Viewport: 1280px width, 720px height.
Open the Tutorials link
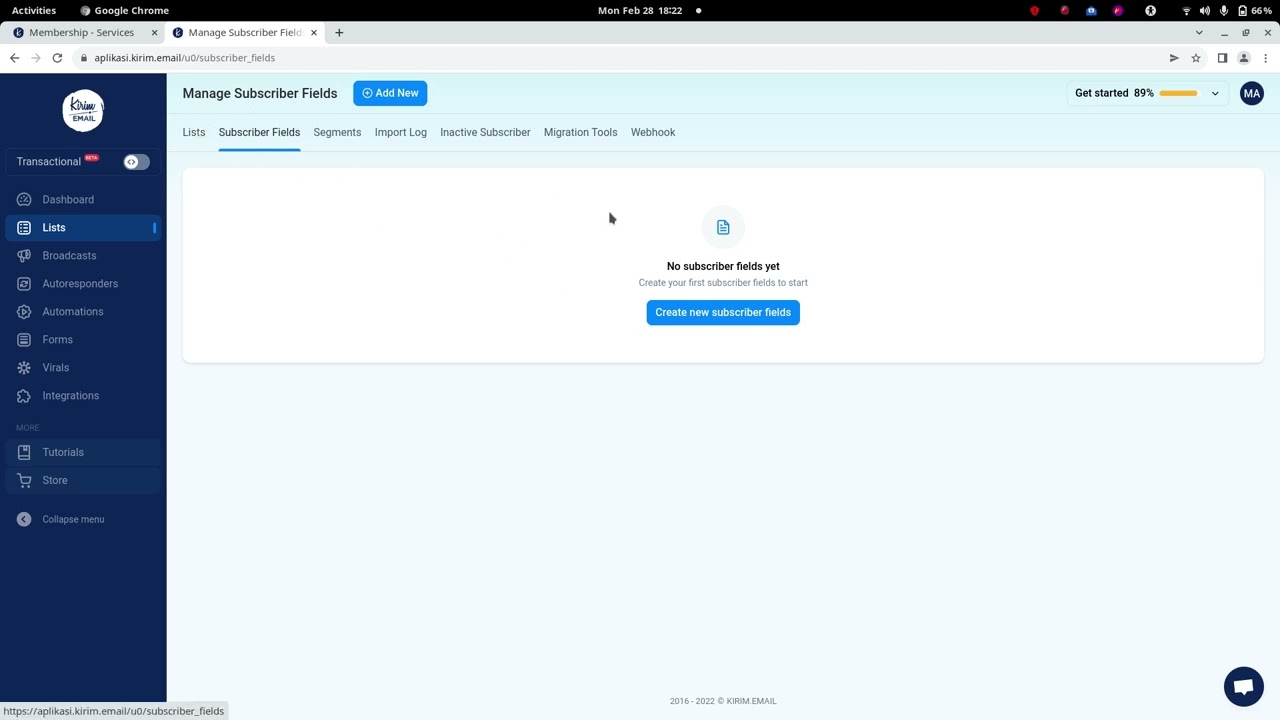(x=63, y=453)
